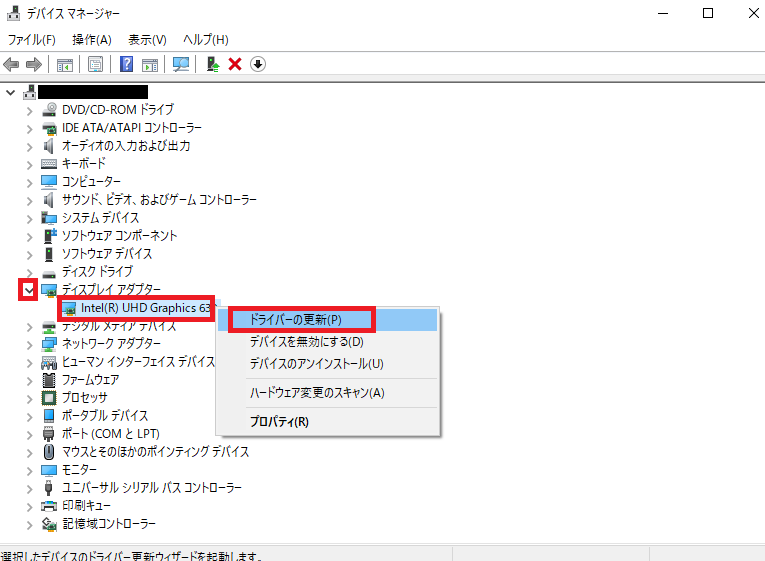The image size is (765, 561).
Task: Click the scan for hardware changes monitor icon
Action: [181, 64]
